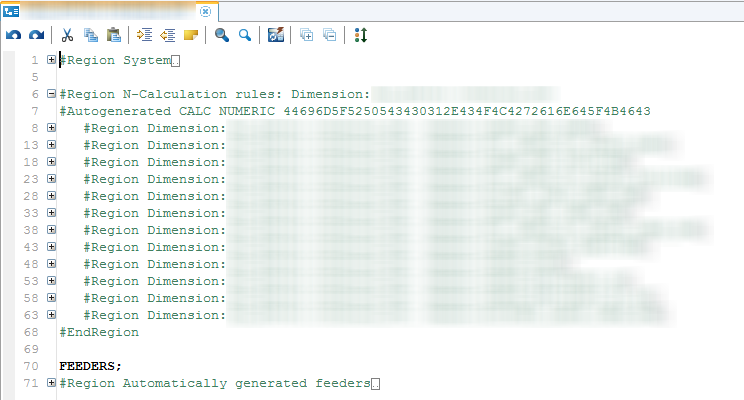
Task: Click the Undo arrow icon
Action: click(x=13, y=35)
